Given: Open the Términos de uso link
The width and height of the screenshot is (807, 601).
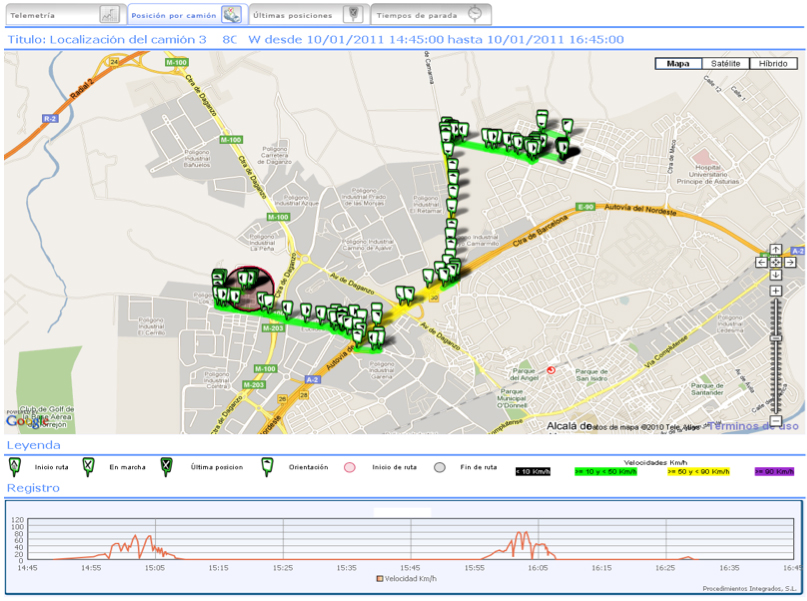Looking at the screenshot, I should pyautogui.click(x=753, y=426).
